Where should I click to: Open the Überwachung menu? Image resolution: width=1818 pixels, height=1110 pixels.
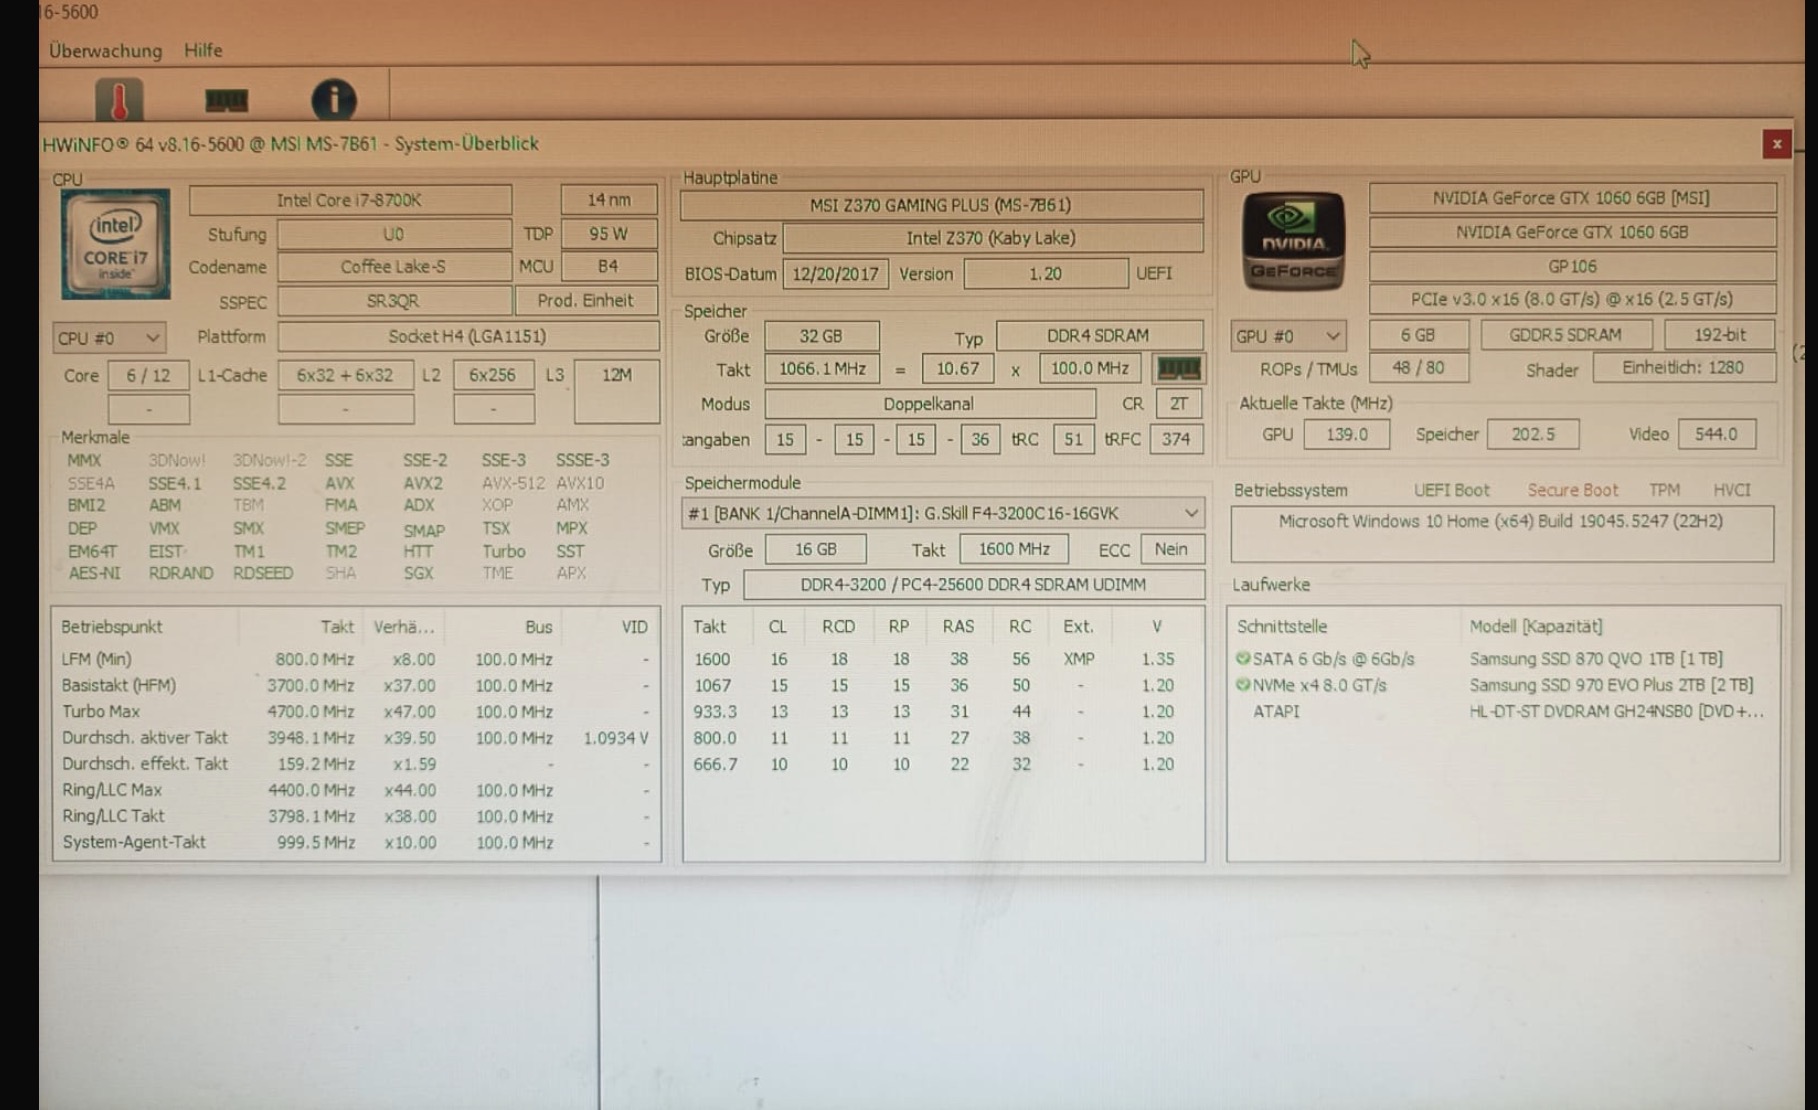(105, 50)
